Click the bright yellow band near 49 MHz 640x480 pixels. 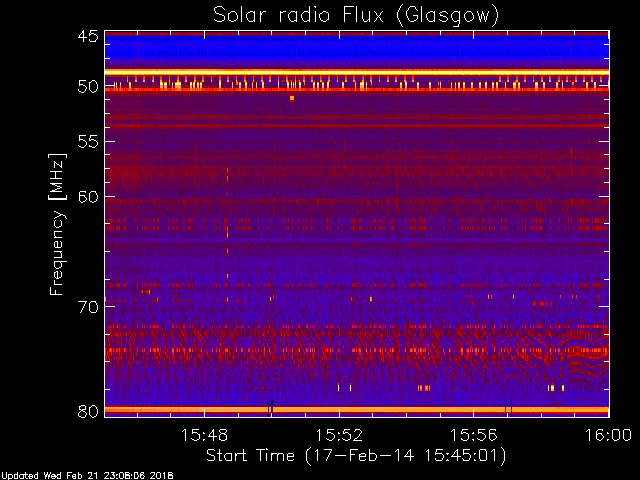coord(357,72)
